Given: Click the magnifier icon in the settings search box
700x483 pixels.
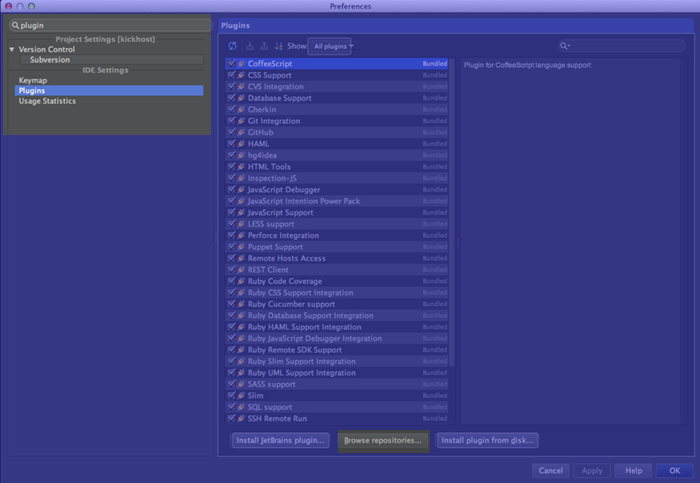Looking at the screenshot, I should click(16, 25).
